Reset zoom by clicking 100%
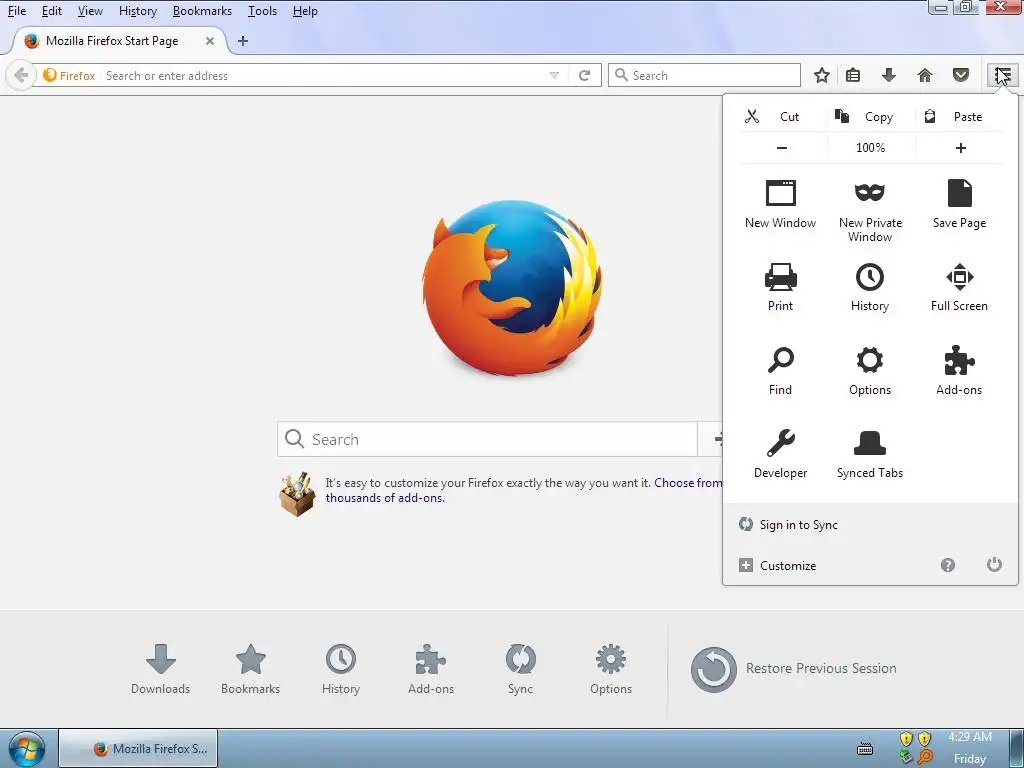 [x=871, y=148]
